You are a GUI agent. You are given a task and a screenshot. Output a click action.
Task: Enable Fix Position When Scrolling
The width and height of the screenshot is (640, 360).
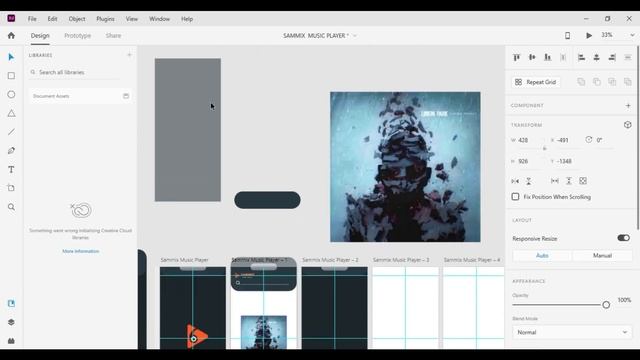[516, 197]
